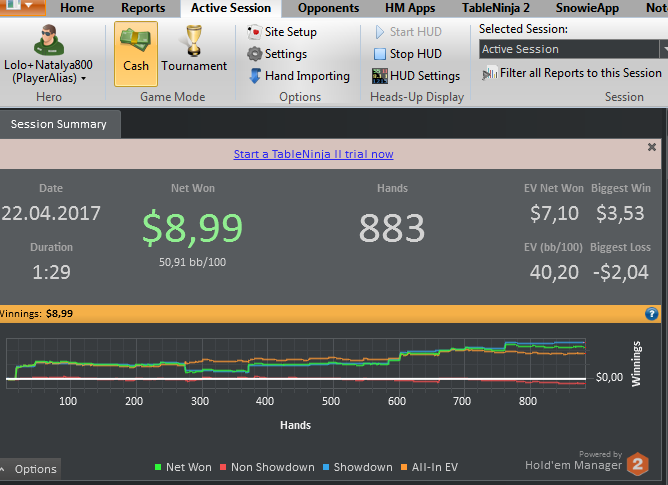Click the session date 22.04.2017
Viewport: 668px width, 485px height.
tap(51, 213)
